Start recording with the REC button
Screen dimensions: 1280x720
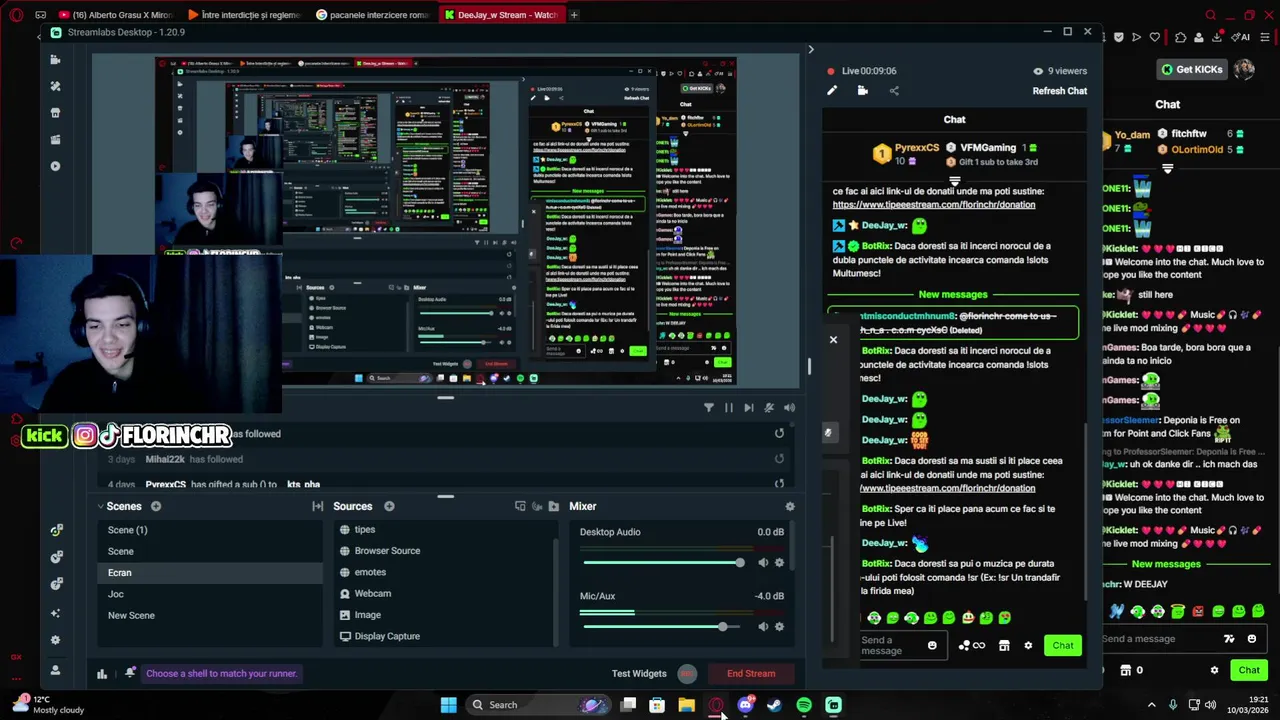[x=687, y=674]
